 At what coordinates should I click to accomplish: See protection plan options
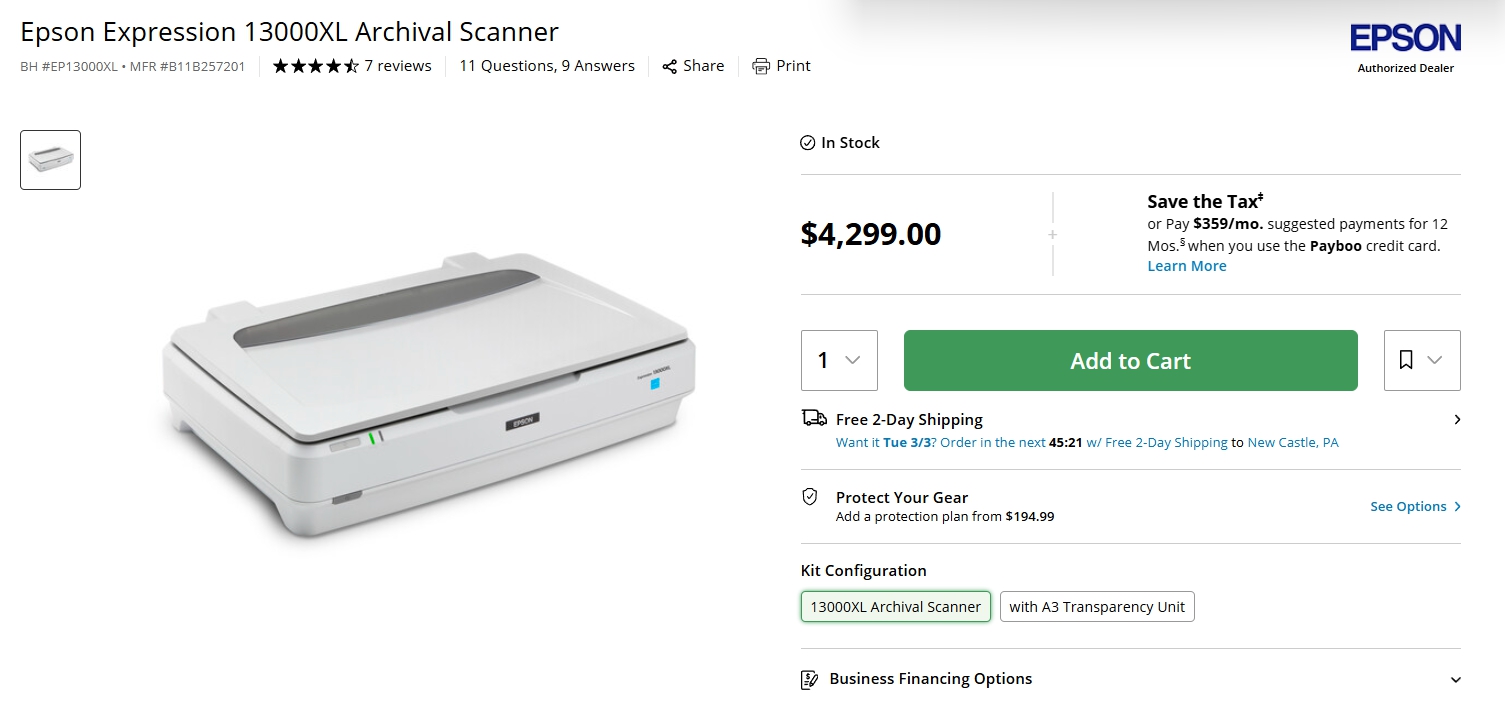pyautogui.click(x=1415, y=507)
